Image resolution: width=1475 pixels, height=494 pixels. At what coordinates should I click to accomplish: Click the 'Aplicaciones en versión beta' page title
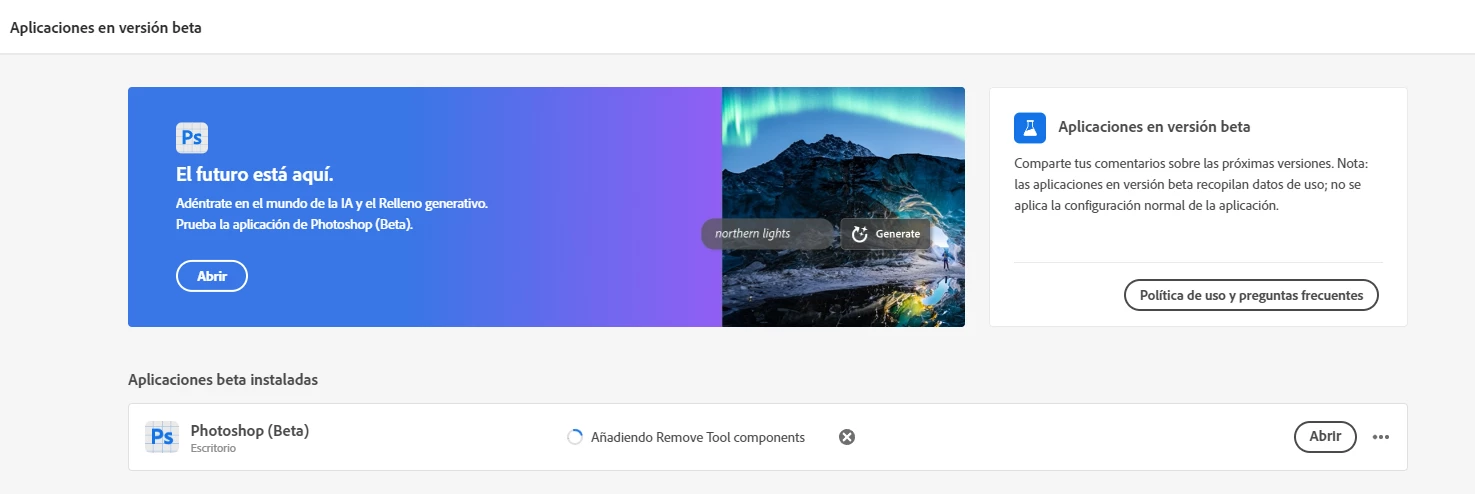click(x=106, y=28)
